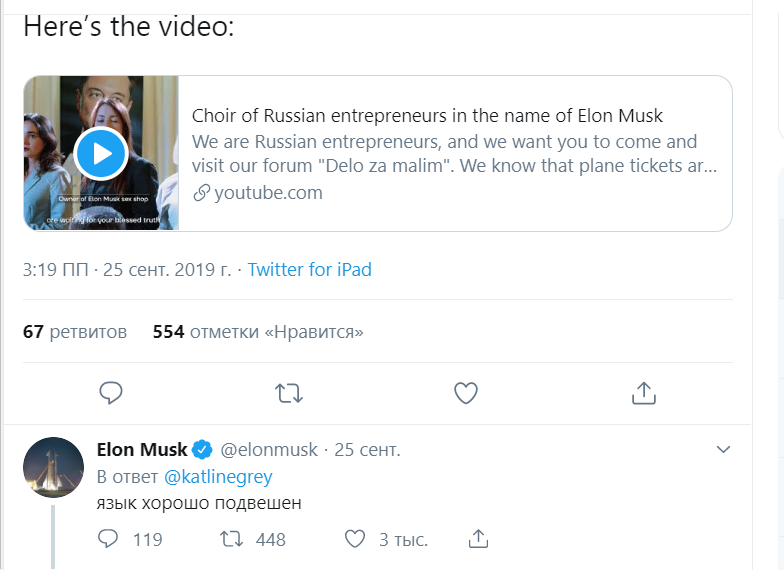Like Elon Musk's reply
Image resolution: width=784 pixels, height=570 pixels.
(x=355, y=539)
